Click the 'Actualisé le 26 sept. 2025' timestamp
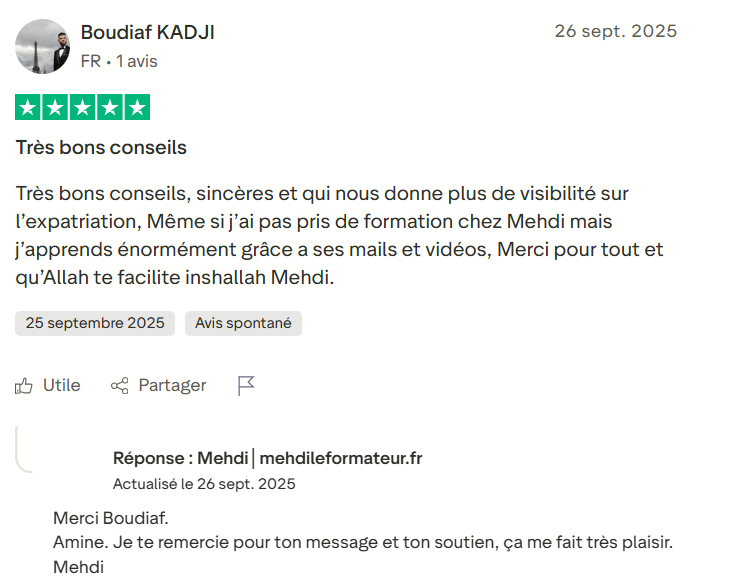The image size is (750, 586). click(x=204, y=484)
